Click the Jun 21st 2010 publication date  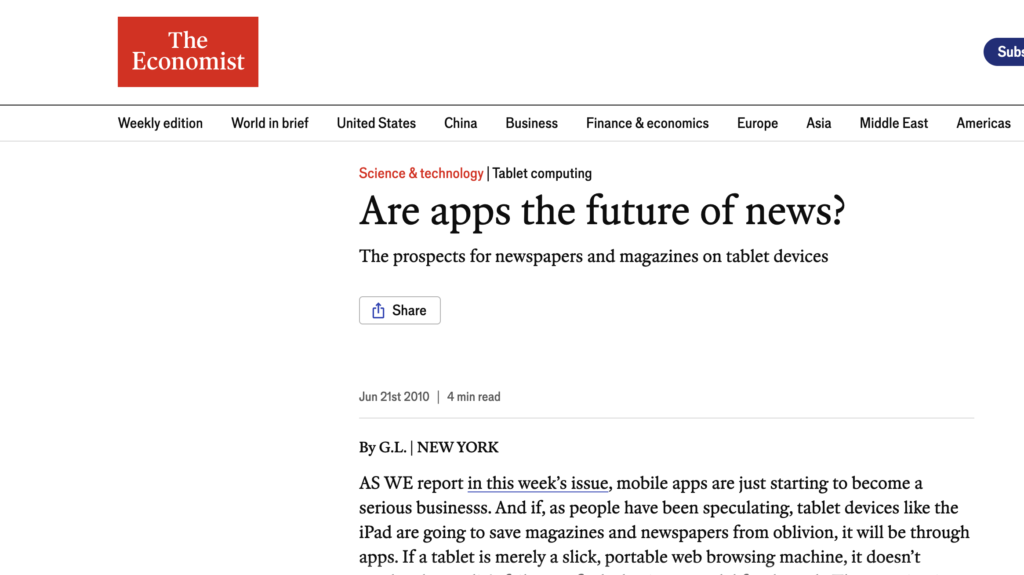click(394, 397)
